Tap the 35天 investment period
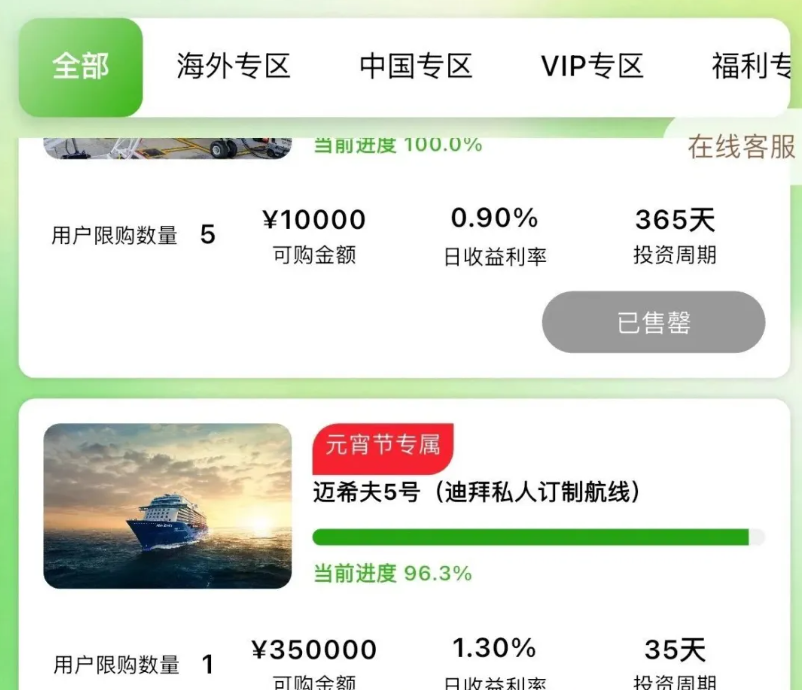802x690 pixels. point(675,649)
